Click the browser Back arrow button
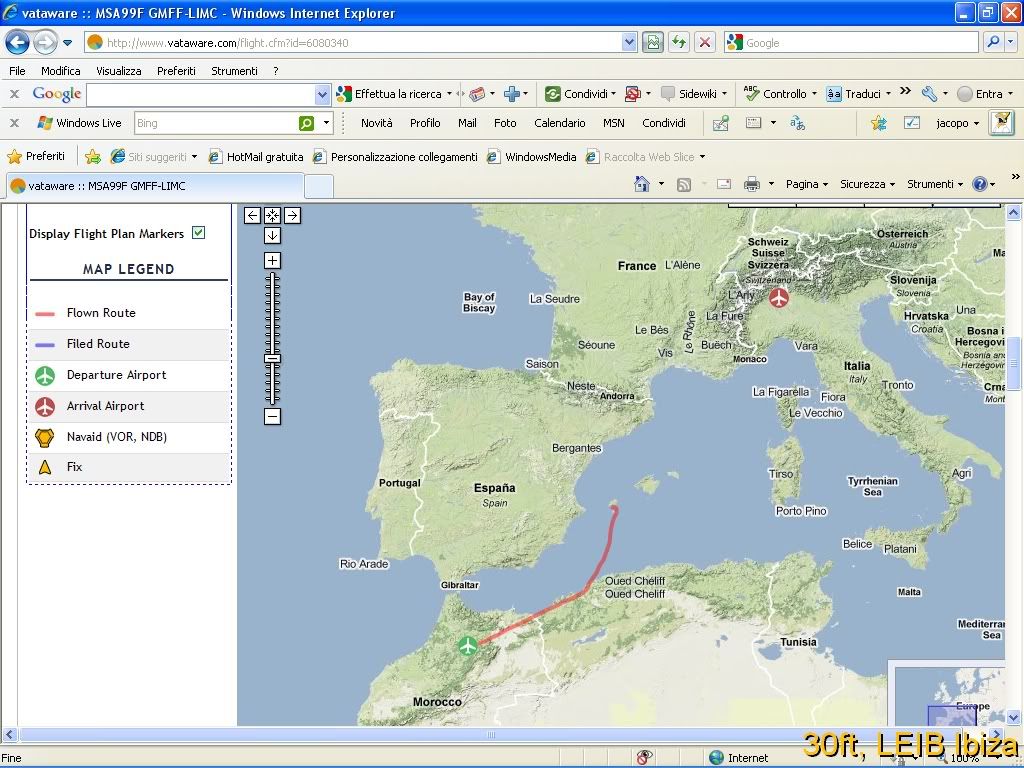The image size is (1024, 768). (18, 43)
